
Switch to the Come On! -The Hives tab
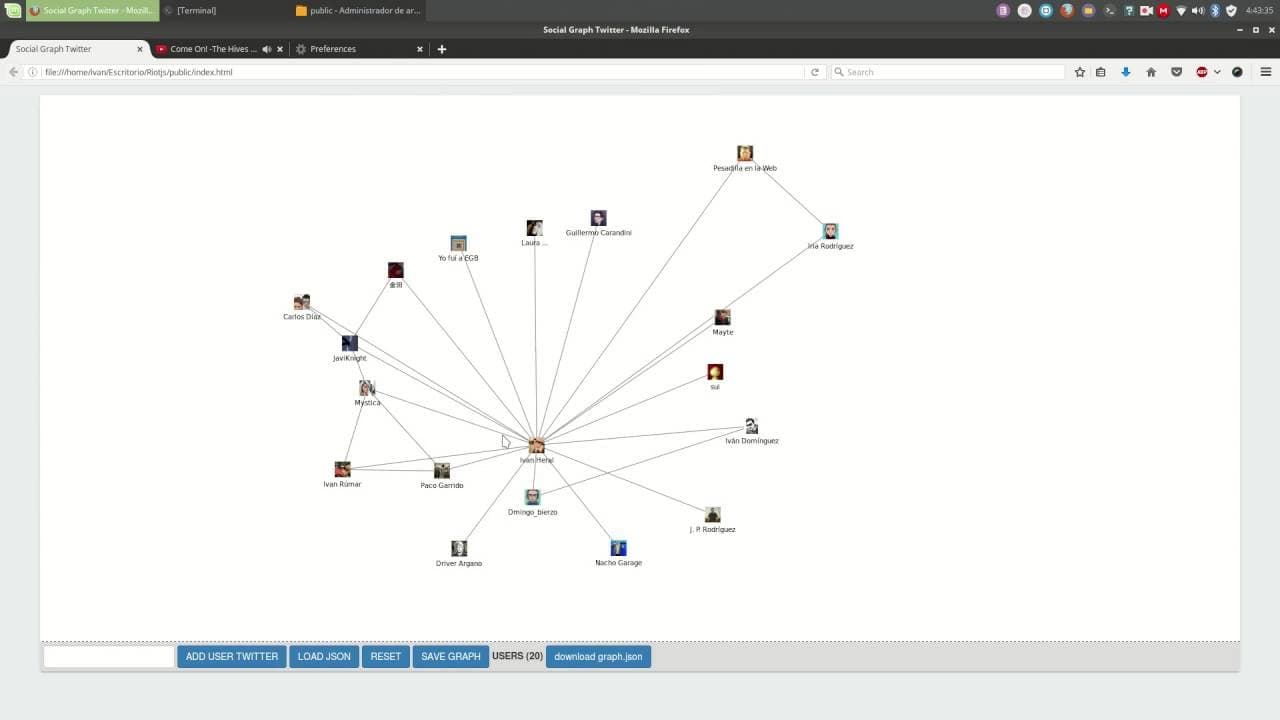[213, 49]
